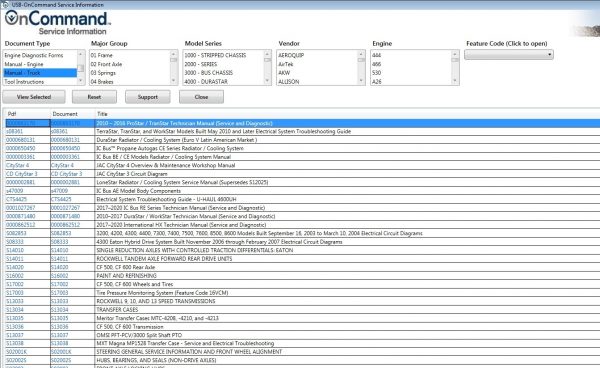Select 'CF 500, CF 600 Wheels and Tires' row
This screenshot has width=600, height=368.
[x=303, y=284]
